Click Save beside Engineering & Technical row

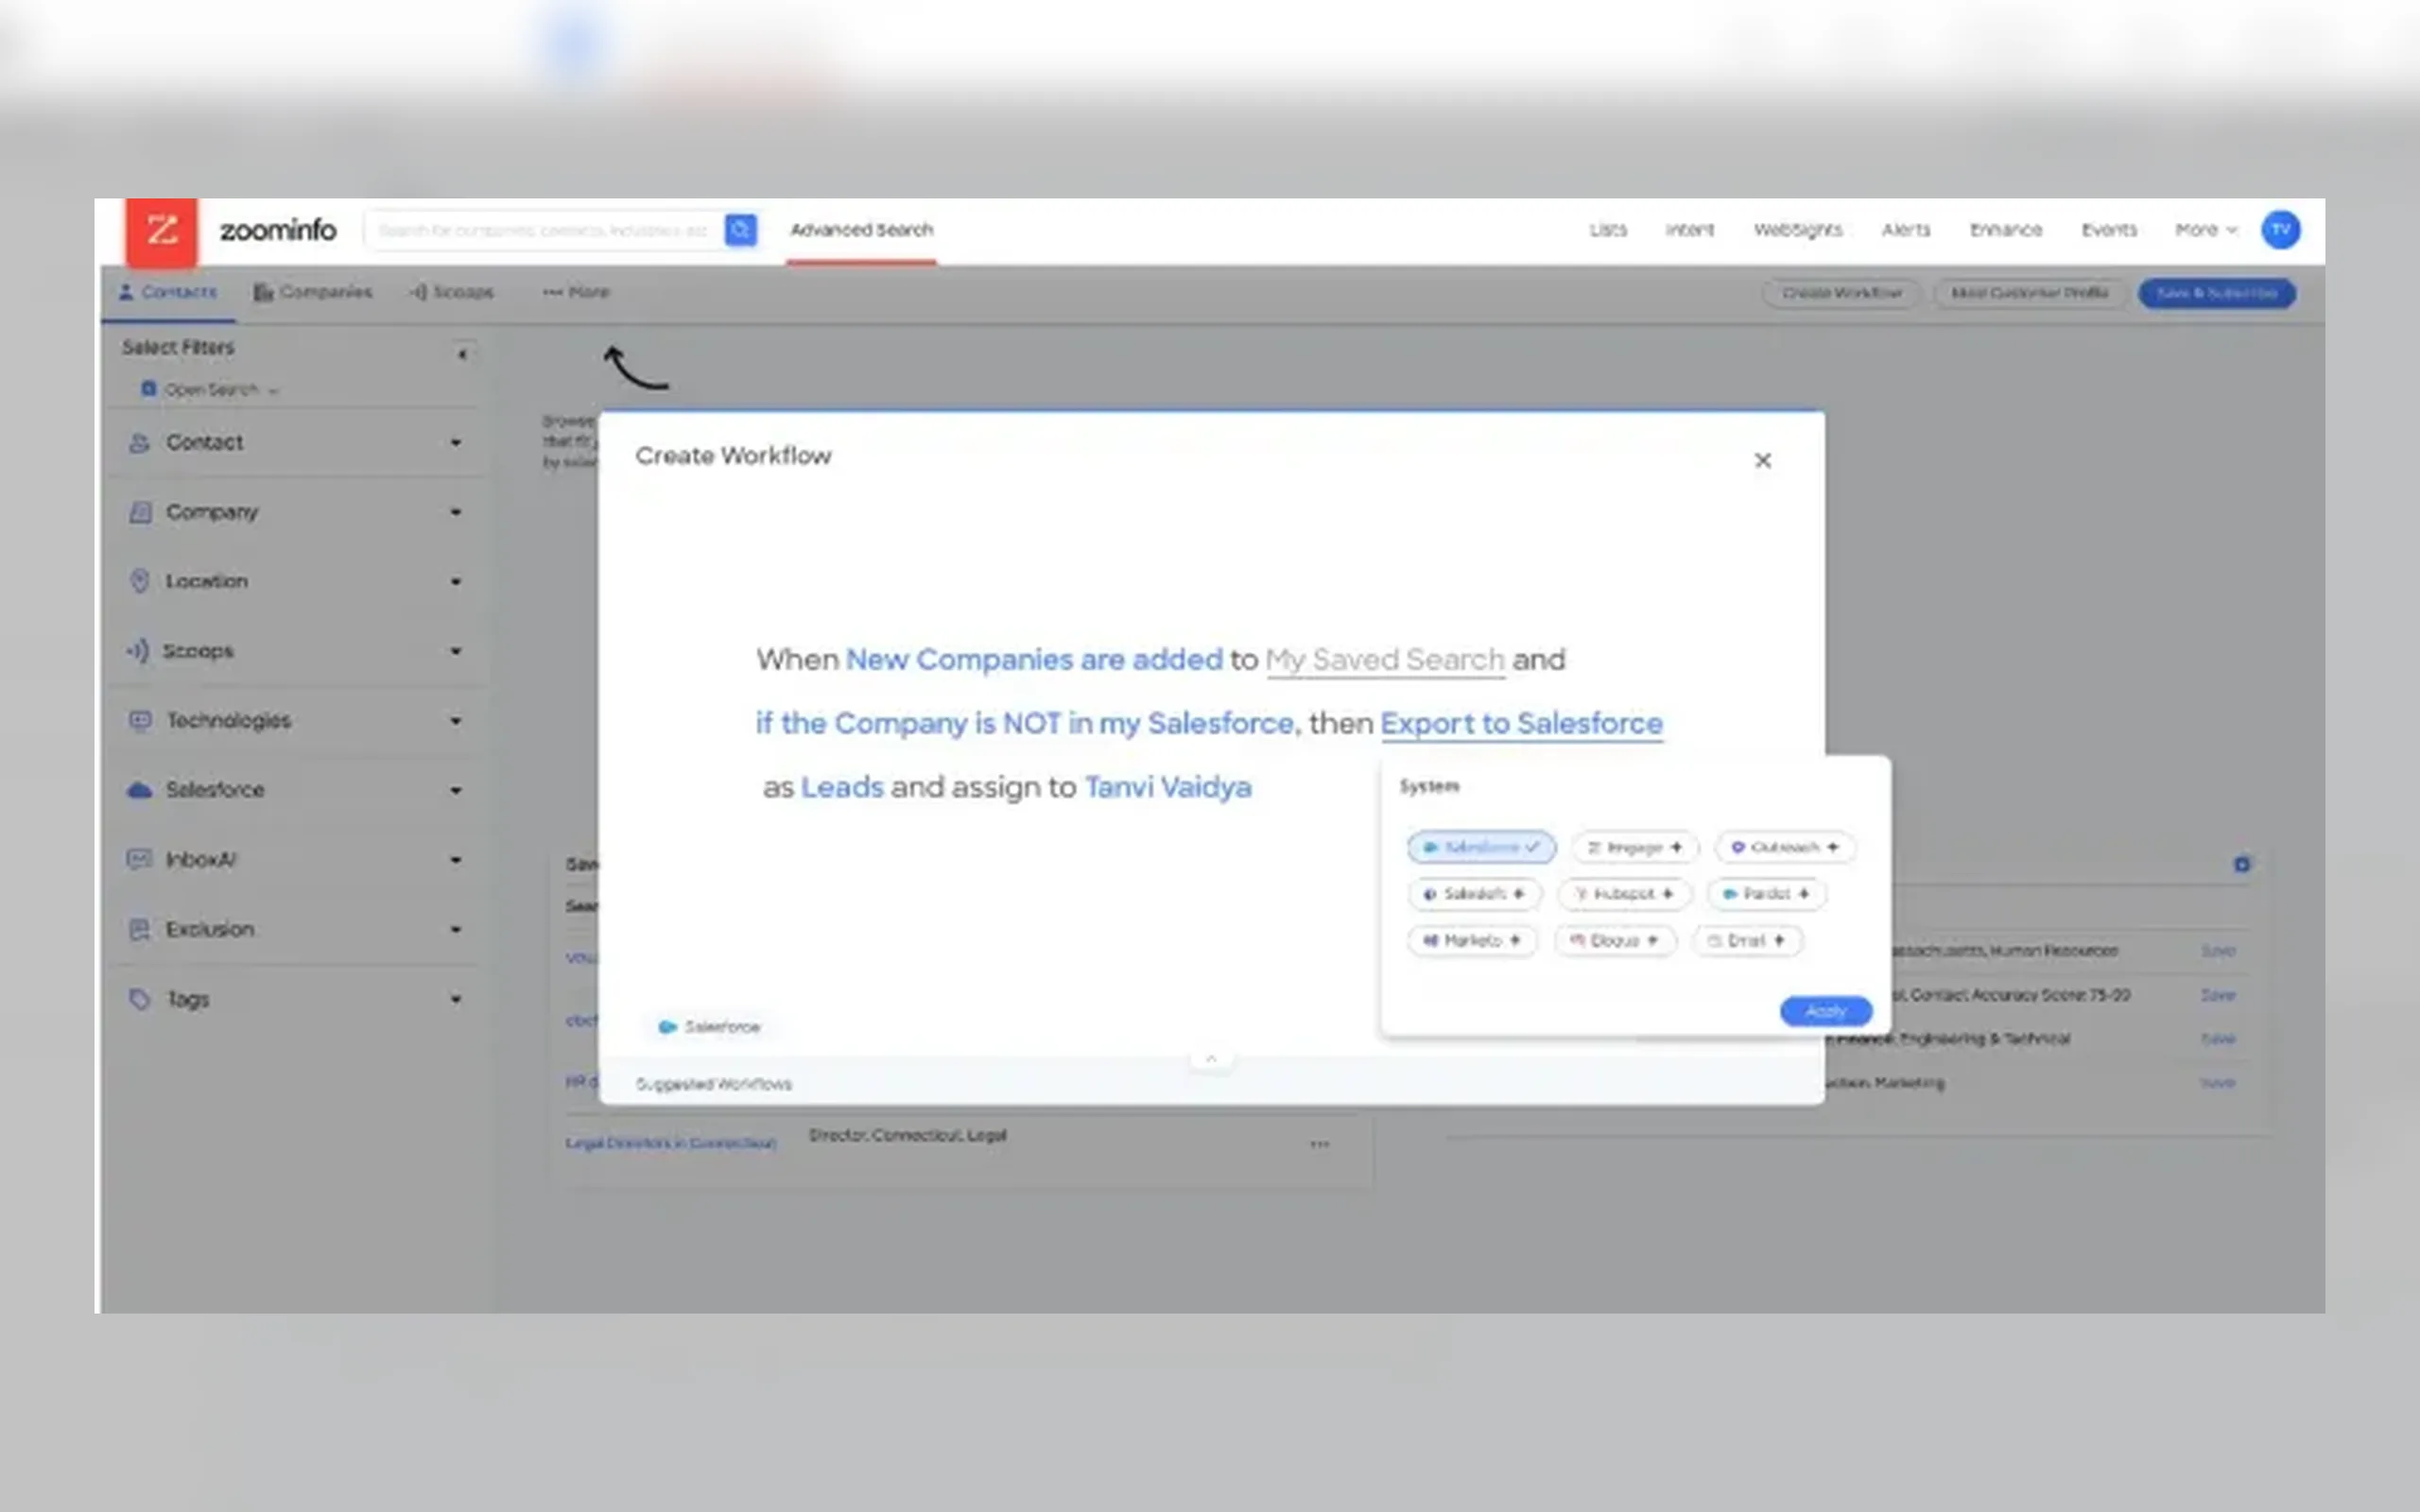2217,1039
